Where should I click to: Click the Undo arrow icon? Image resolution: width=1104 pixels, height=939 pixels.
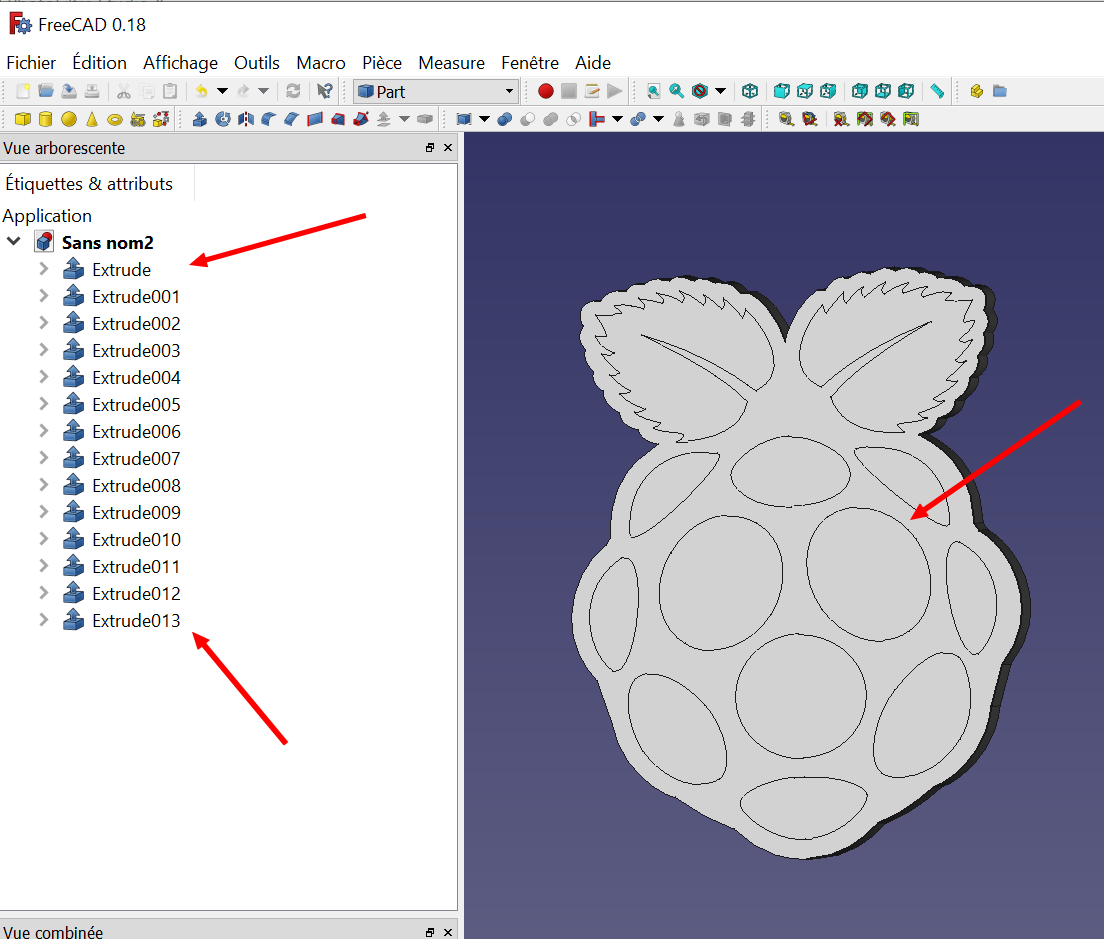click(201, 92)
